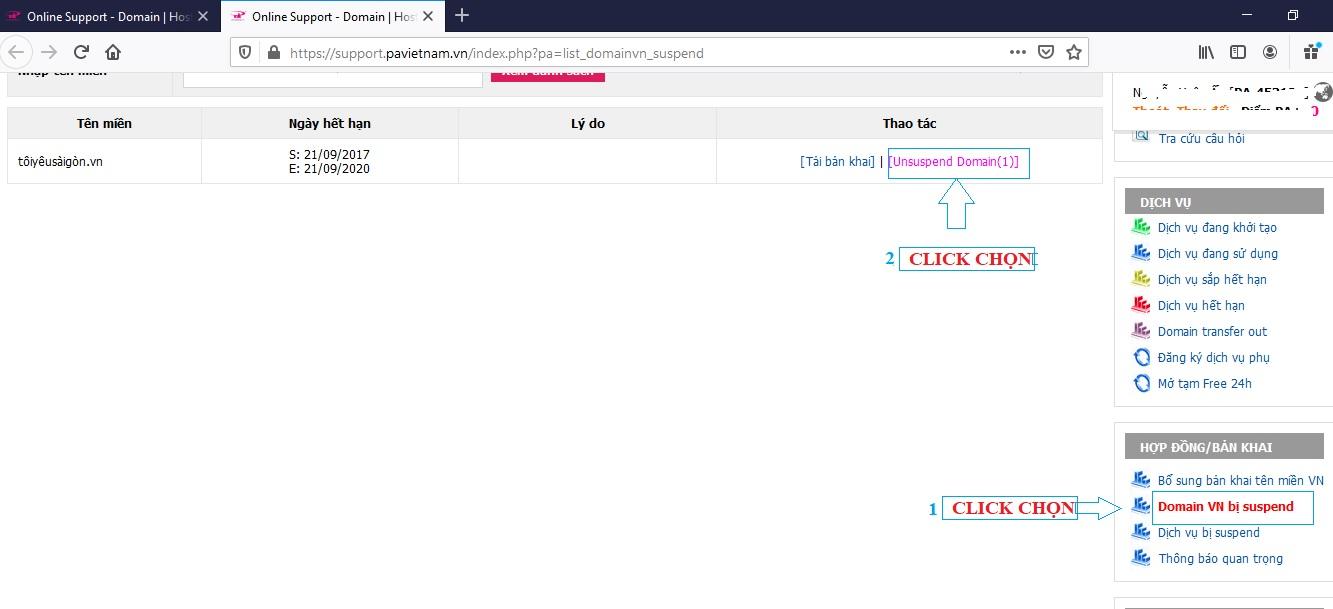Open Bổ sung bản khai tên miền VN

point(1241,480)
